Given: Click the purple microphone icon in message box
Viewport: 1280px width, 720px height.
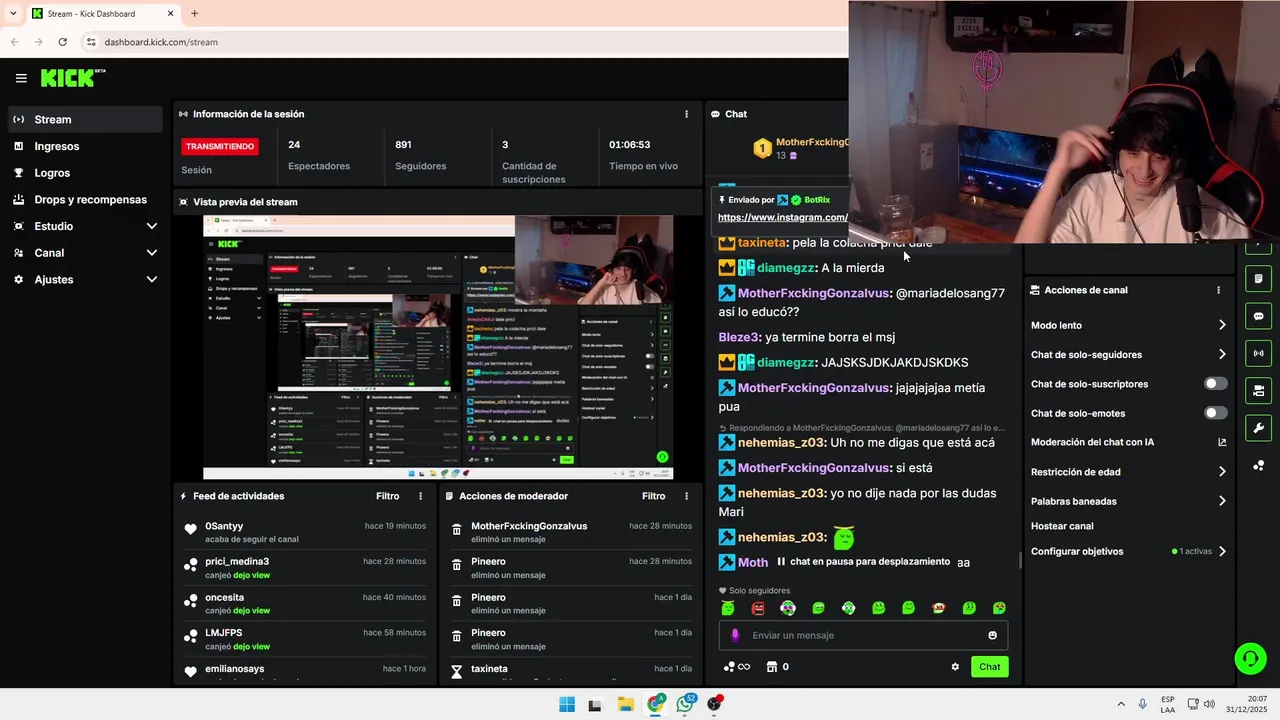Looking at the screenshot, I should [x=735, y=635].
